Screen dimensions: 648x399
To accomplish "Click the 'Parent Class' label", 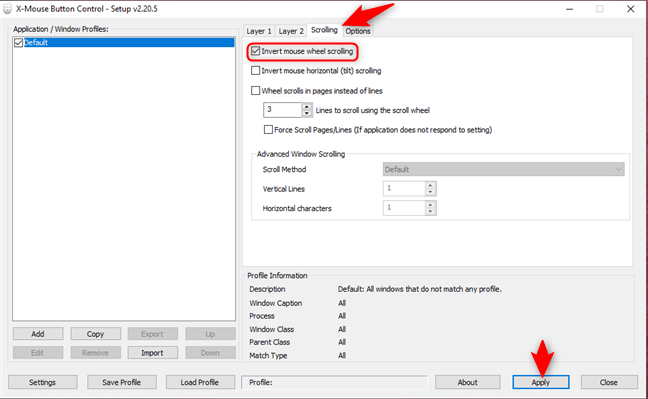I will point(269,342).
